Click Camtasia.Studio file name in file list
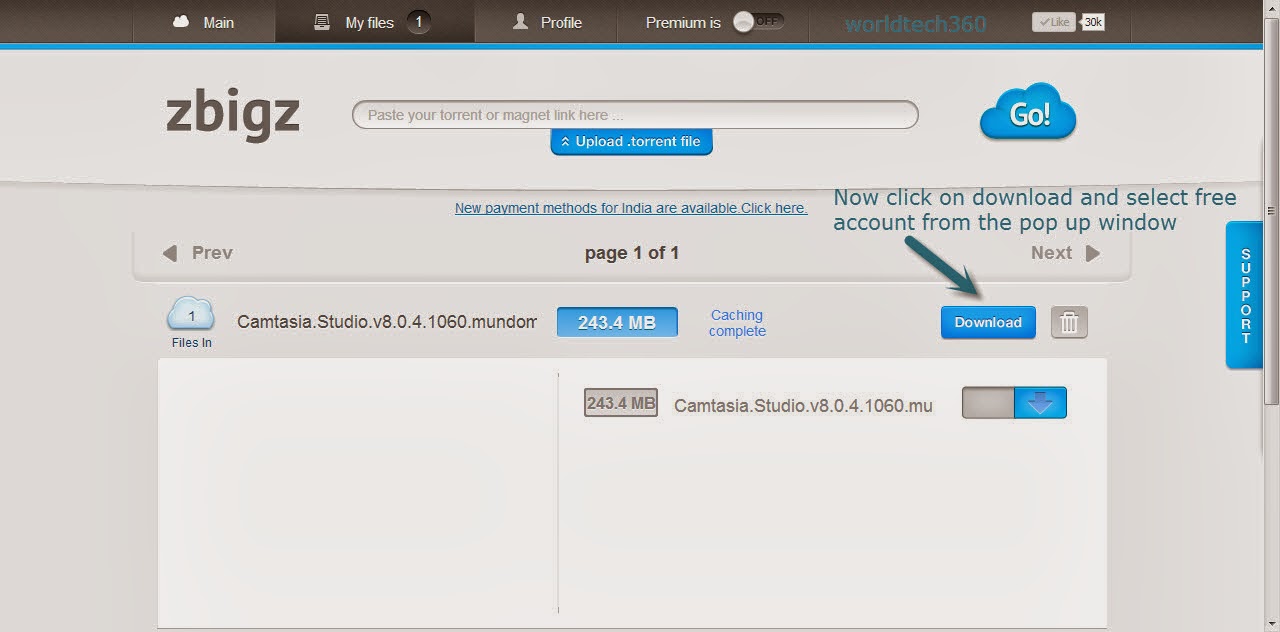This screenshot has width=1280, height=632. (x=803, y=405)
